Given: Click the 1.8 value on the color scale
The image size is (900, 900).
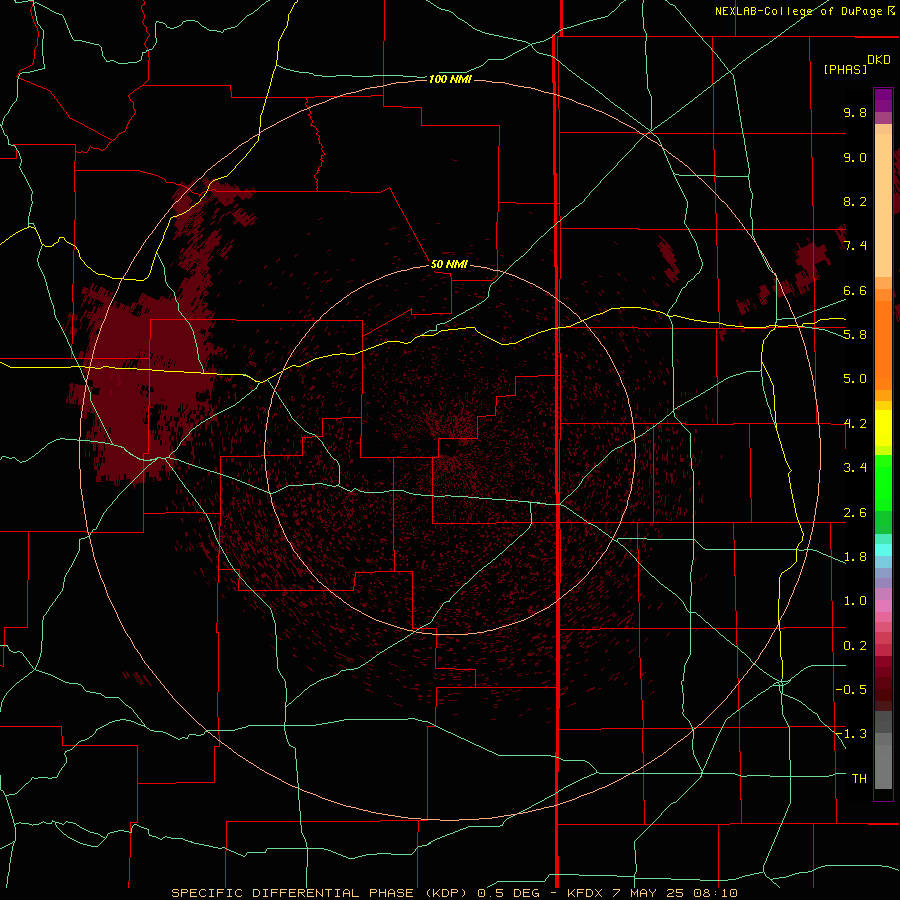Looking at the screenshot, I should tap(855, 557).
